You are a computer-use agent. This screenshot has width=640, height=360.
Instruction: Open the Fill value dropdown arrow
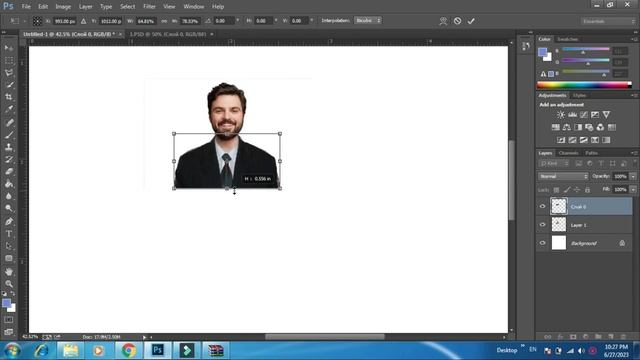tap(633, 190)
